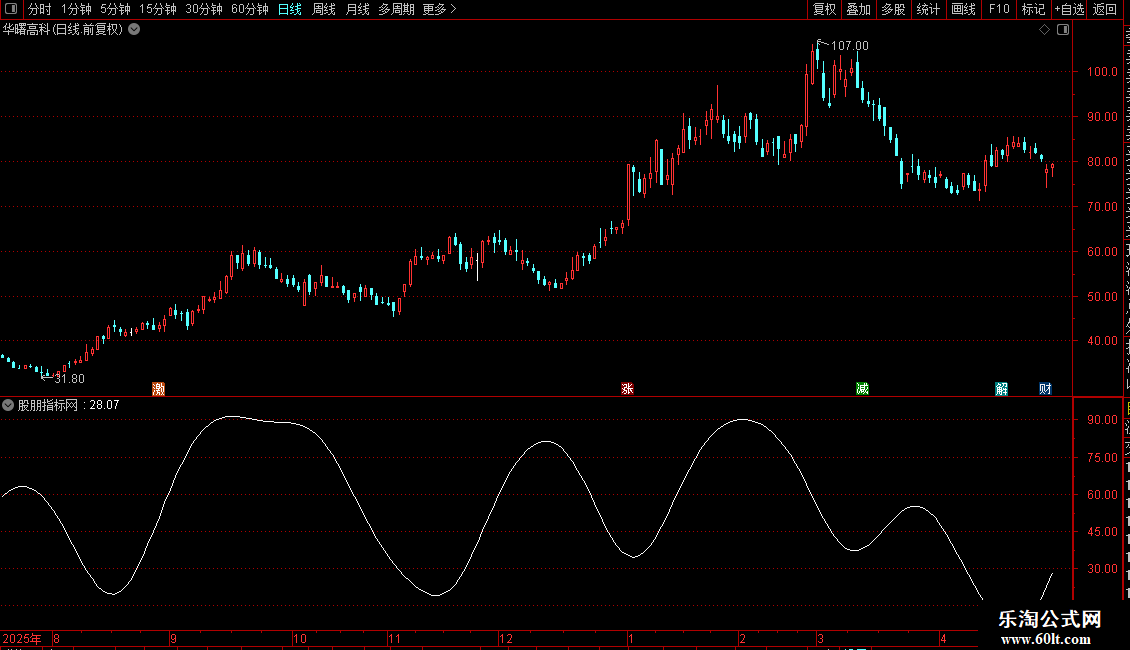
Task: Expand the 华曙高科 chart title dropdown
Action: [134, 30]
